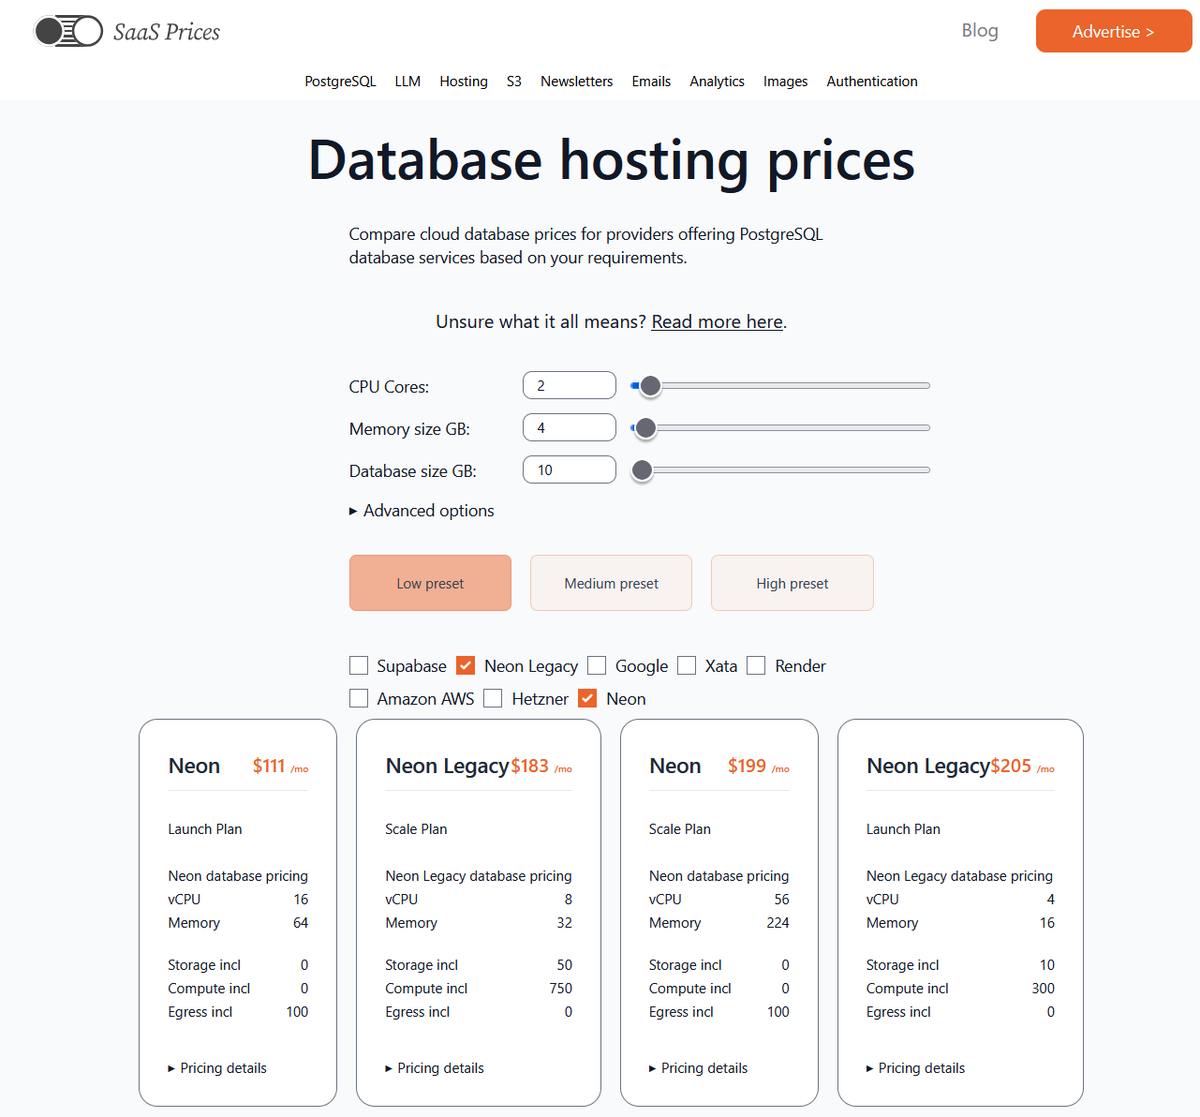Enable the Supabase provider checkbox
The image size is (1200, 1117).
[358, 665]
